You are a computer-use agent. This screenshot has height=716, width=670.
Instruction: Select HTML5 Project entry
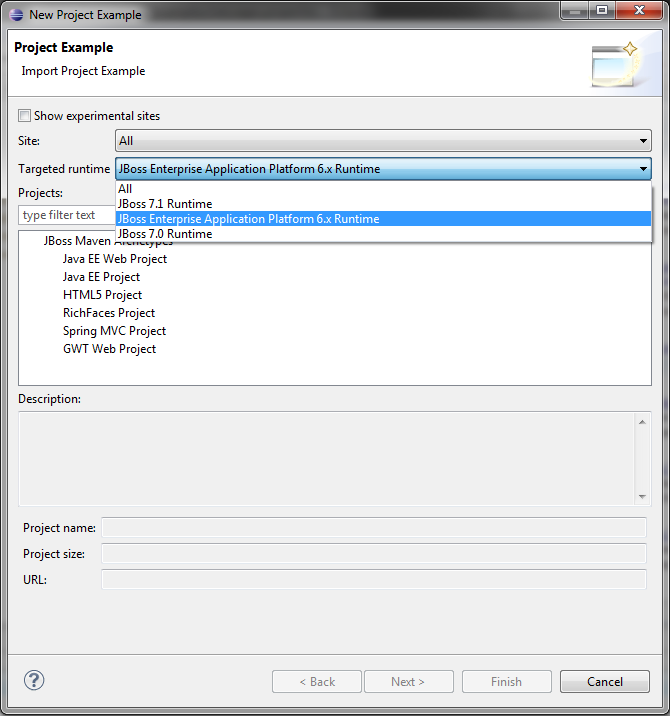coord(102,295)
